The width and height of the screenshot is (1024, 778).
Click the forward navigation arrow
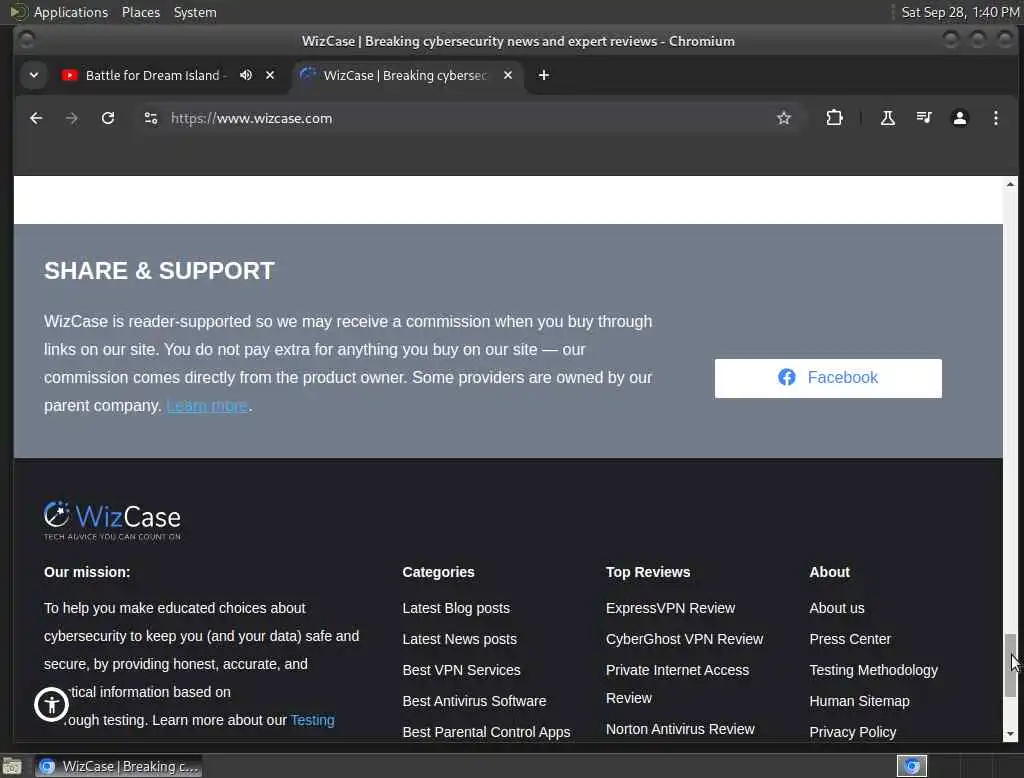coord(72,118)
